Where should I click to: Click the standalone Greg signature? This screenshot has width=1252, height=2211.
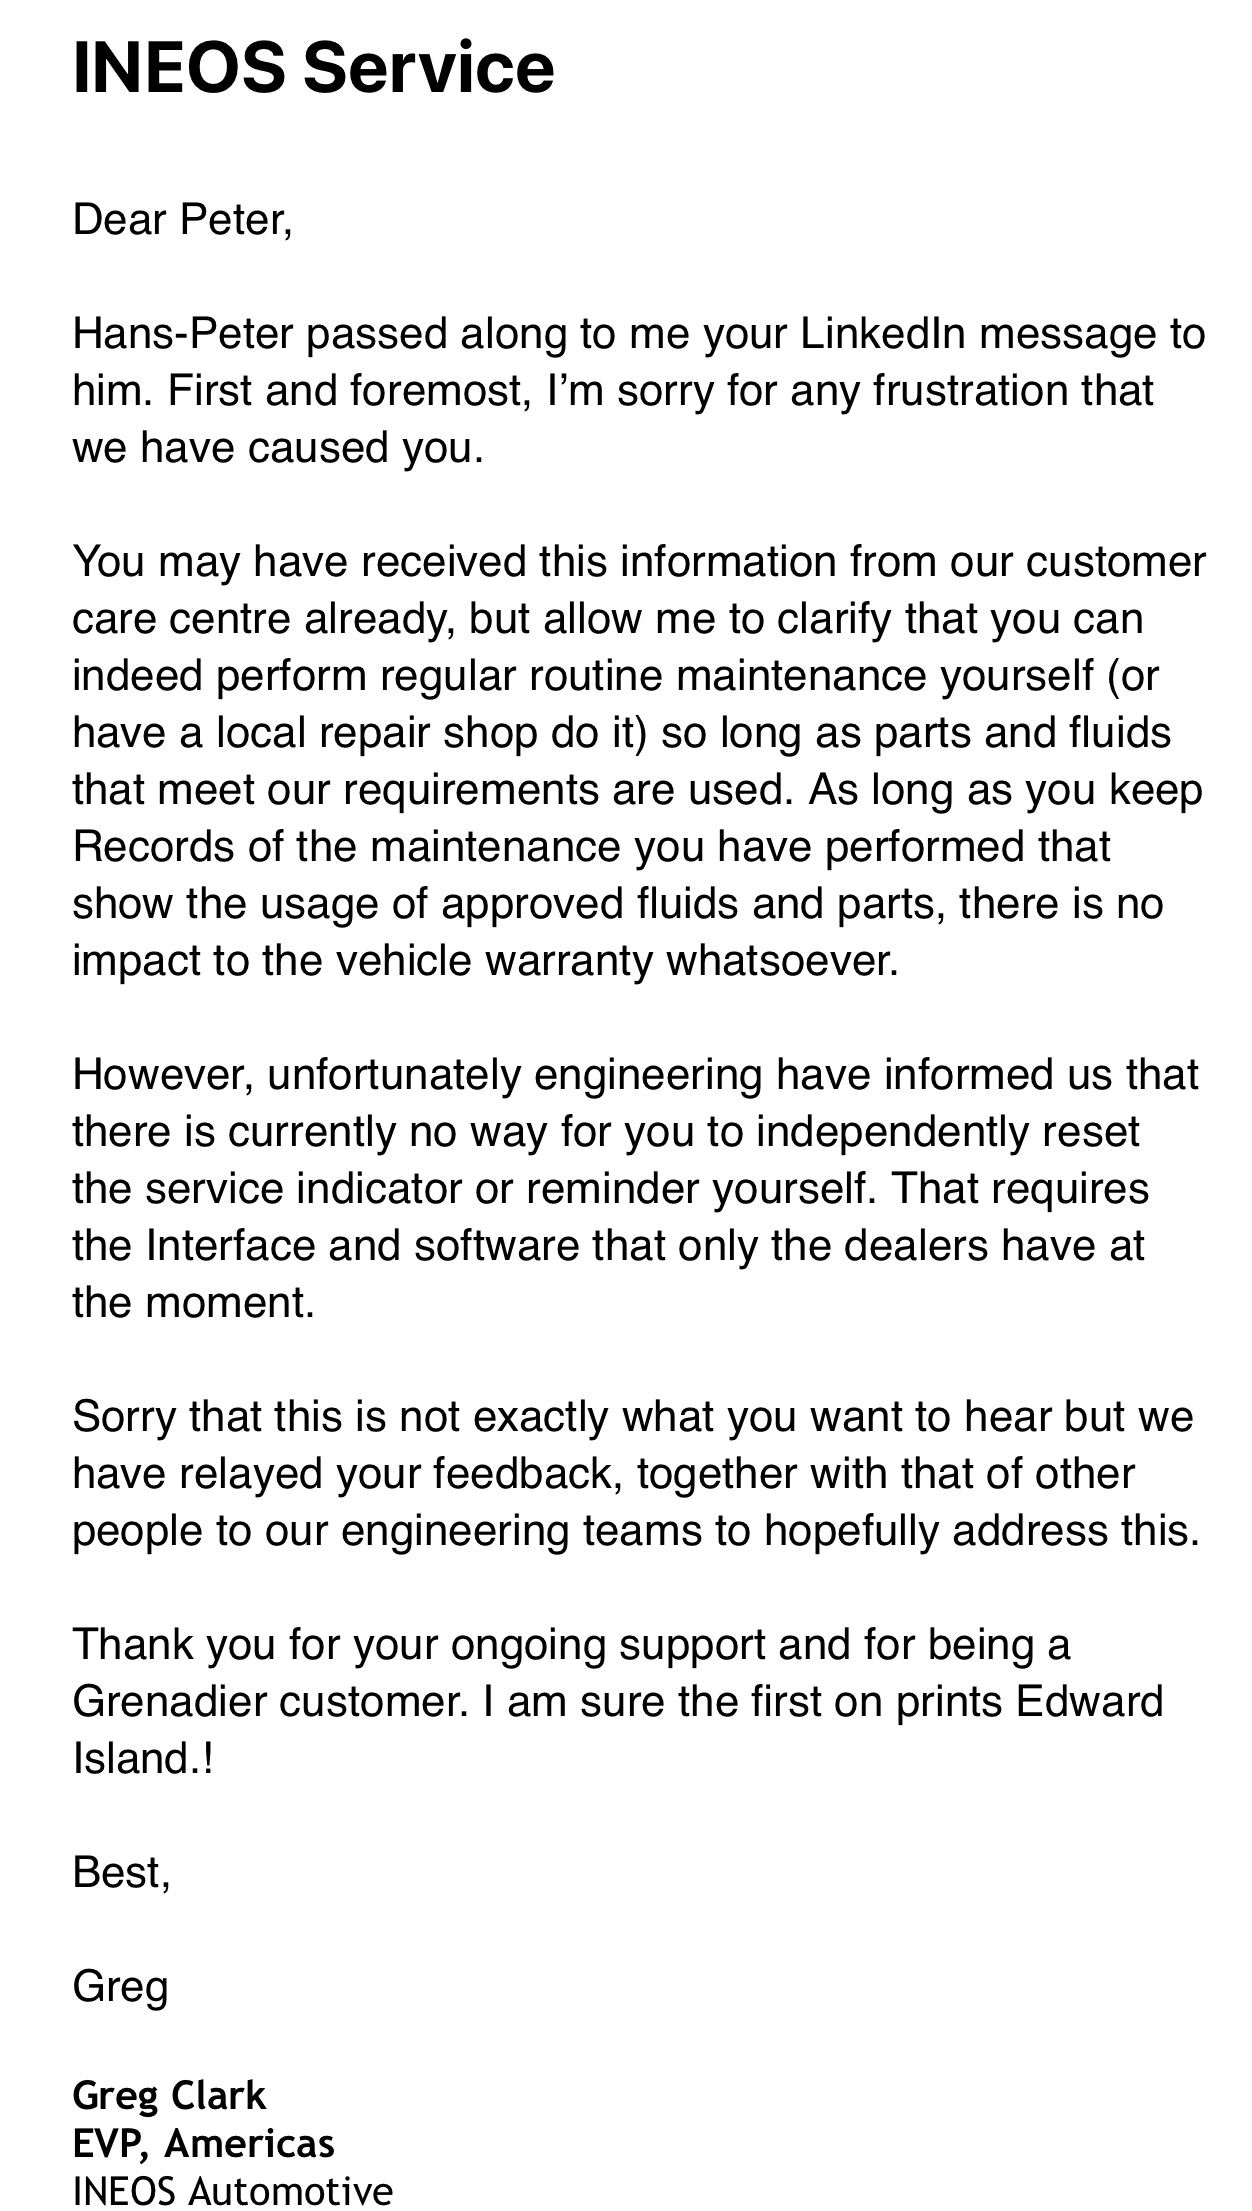tap(120, 1987)
